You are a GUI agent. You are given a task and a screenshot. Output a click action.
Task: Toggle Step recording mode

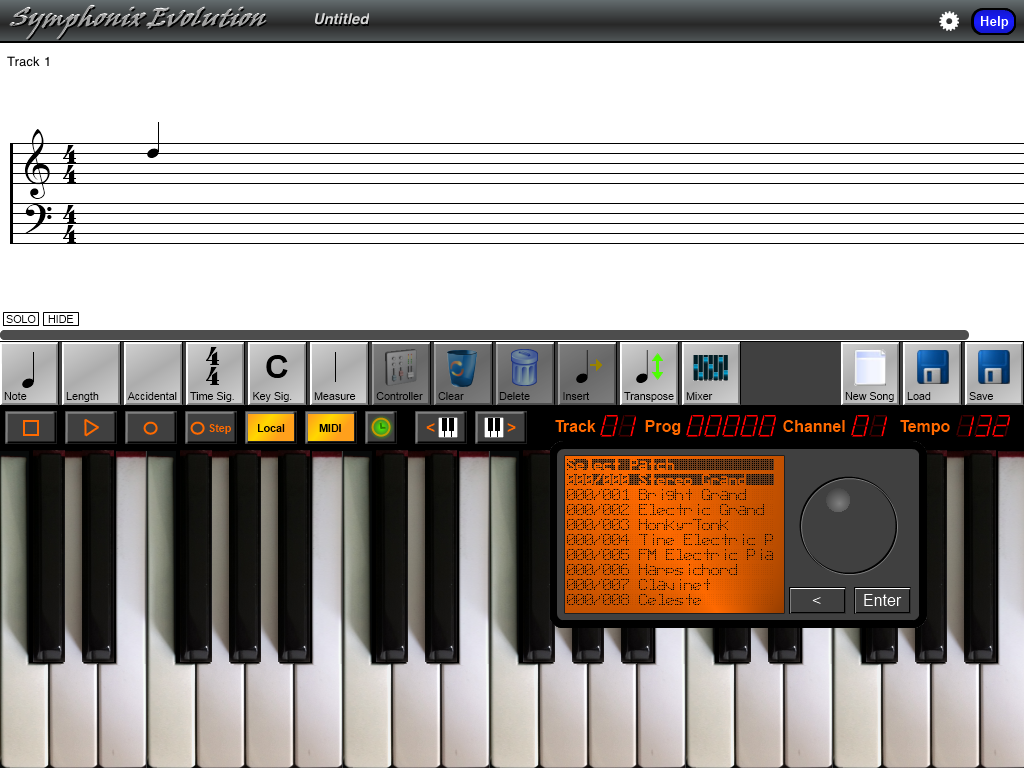point(210,428)
